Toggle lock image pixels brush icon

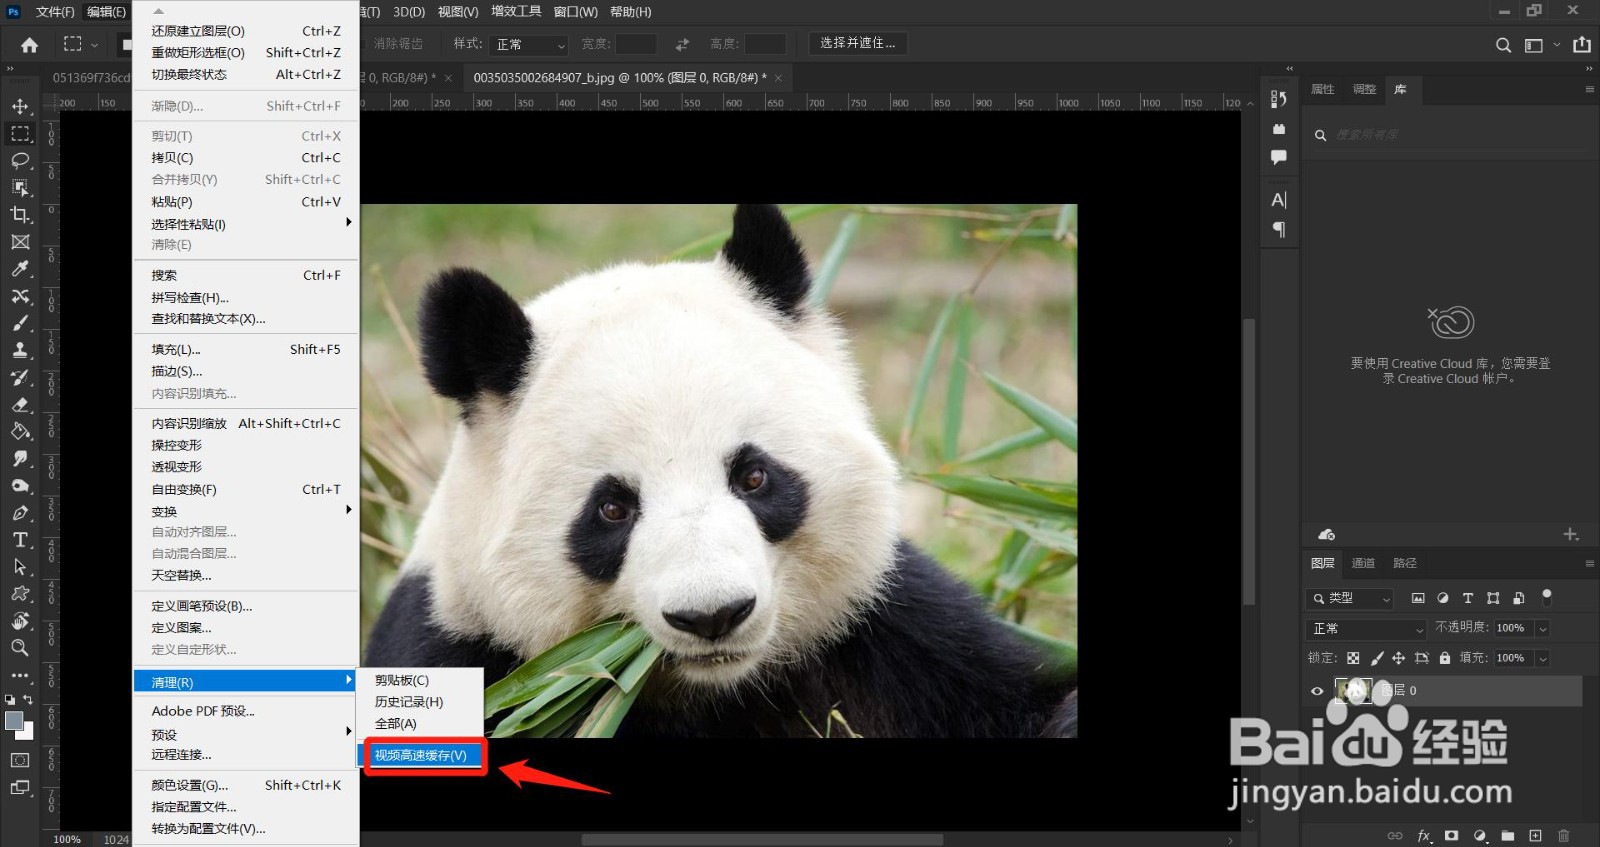point(1377,658)
